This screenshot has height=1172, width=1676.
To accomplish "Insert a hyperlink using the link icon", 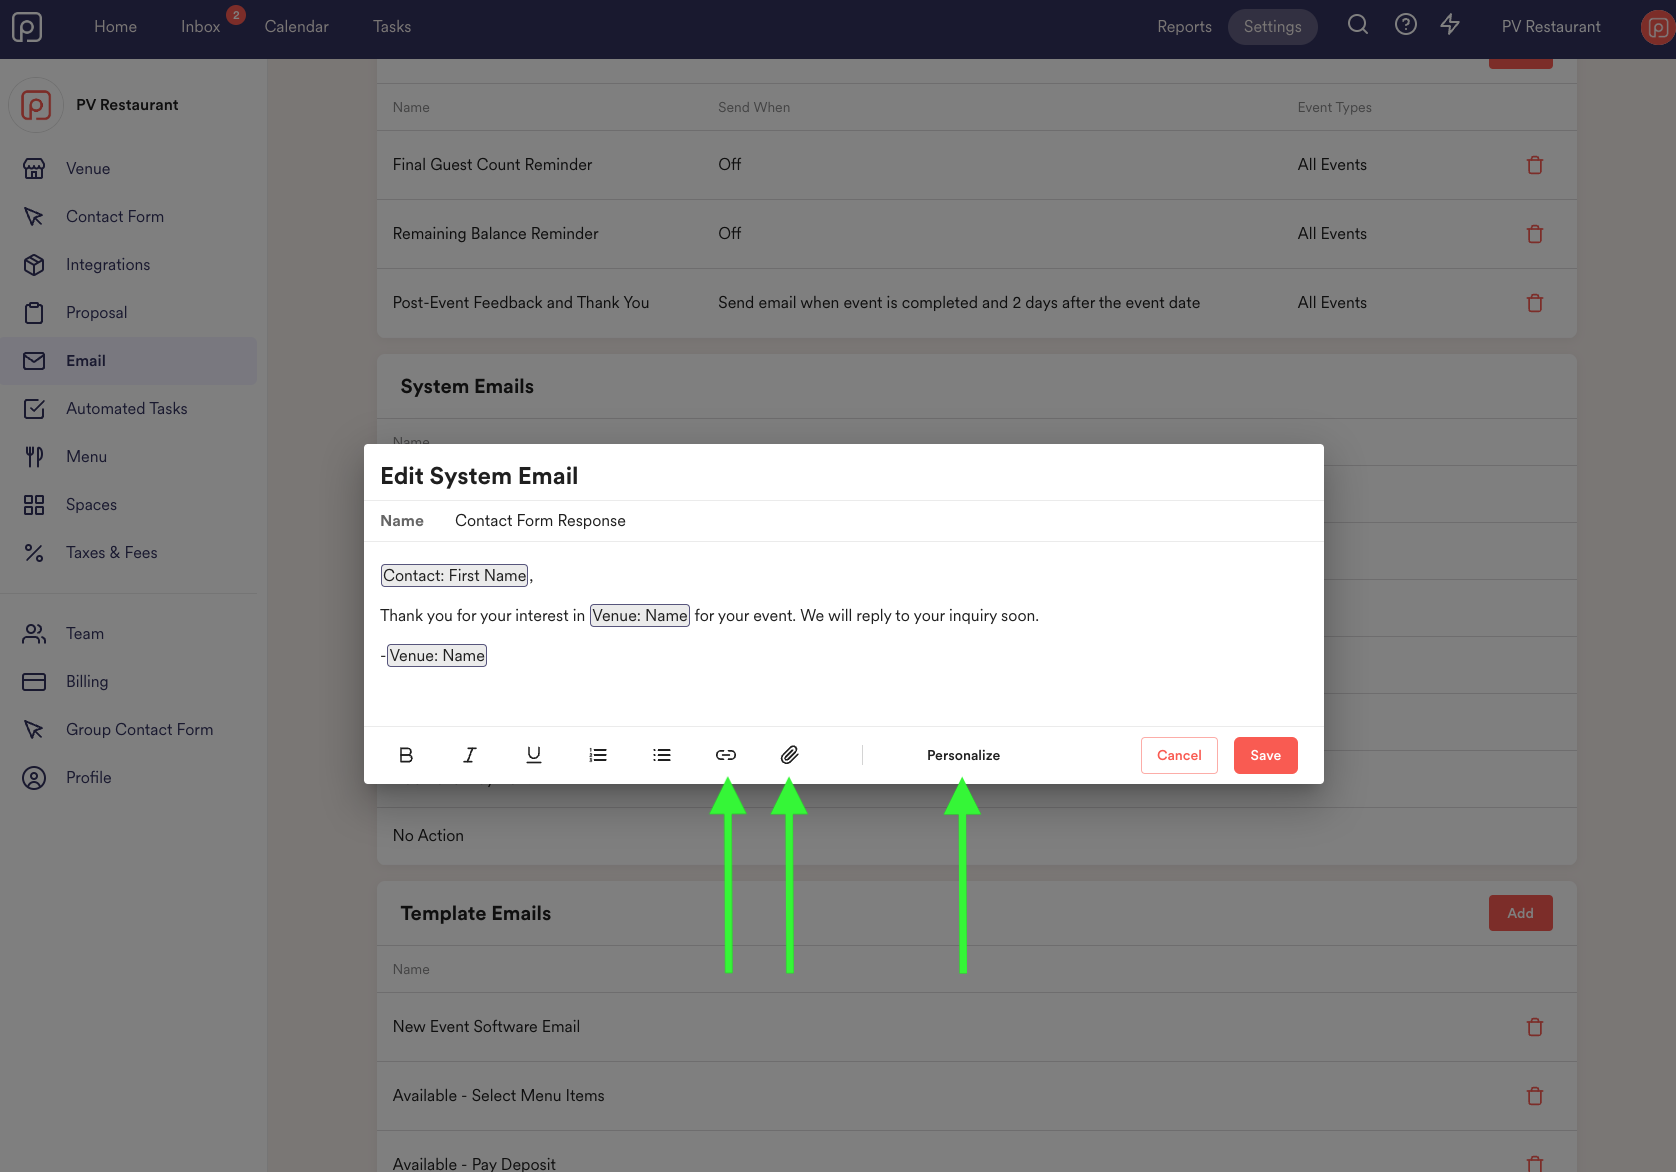I will (x=725, y=755).
